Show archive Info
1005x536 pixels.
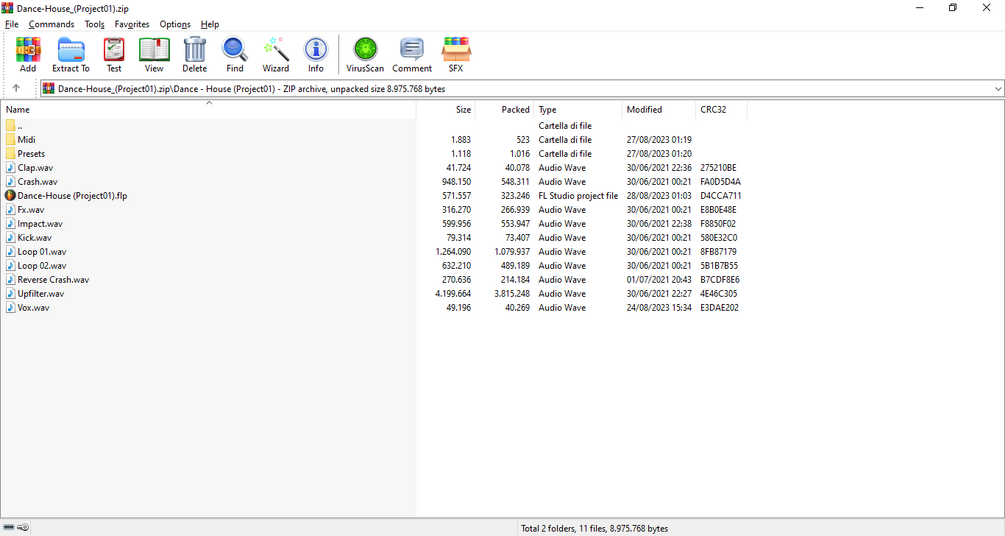315,54
